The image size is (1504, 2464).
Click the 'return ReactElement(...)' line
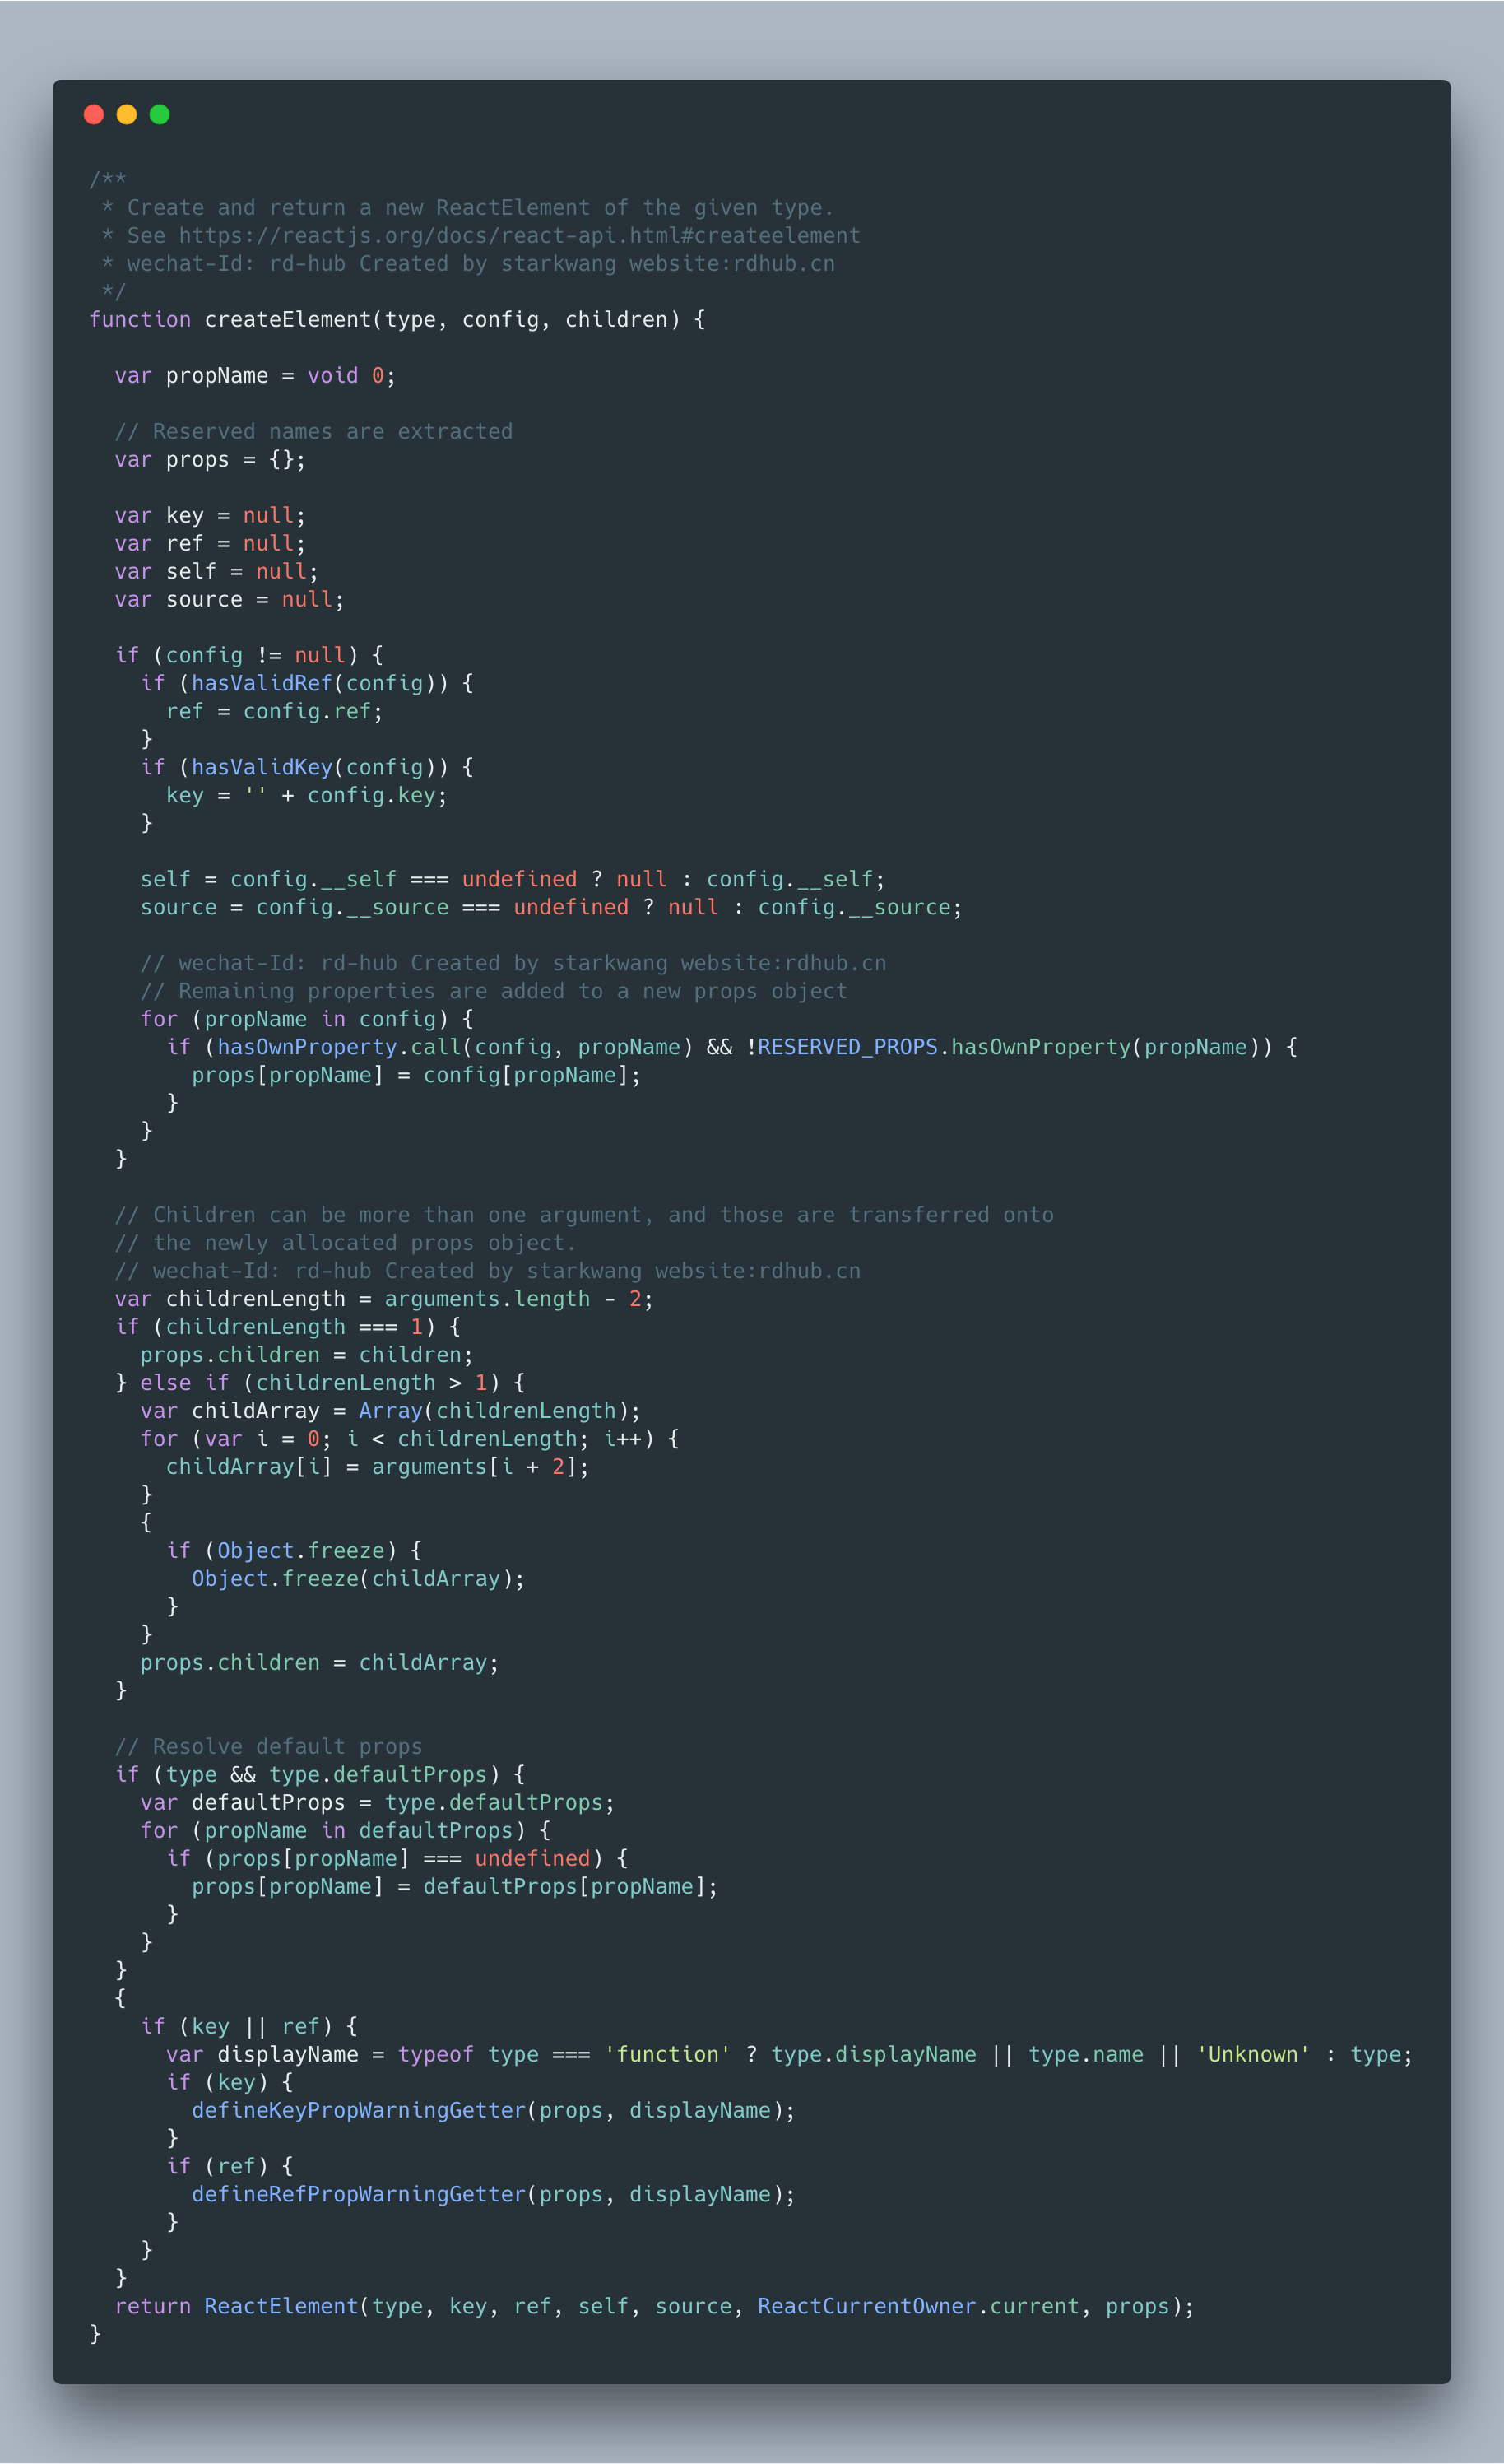(655, 2308)
